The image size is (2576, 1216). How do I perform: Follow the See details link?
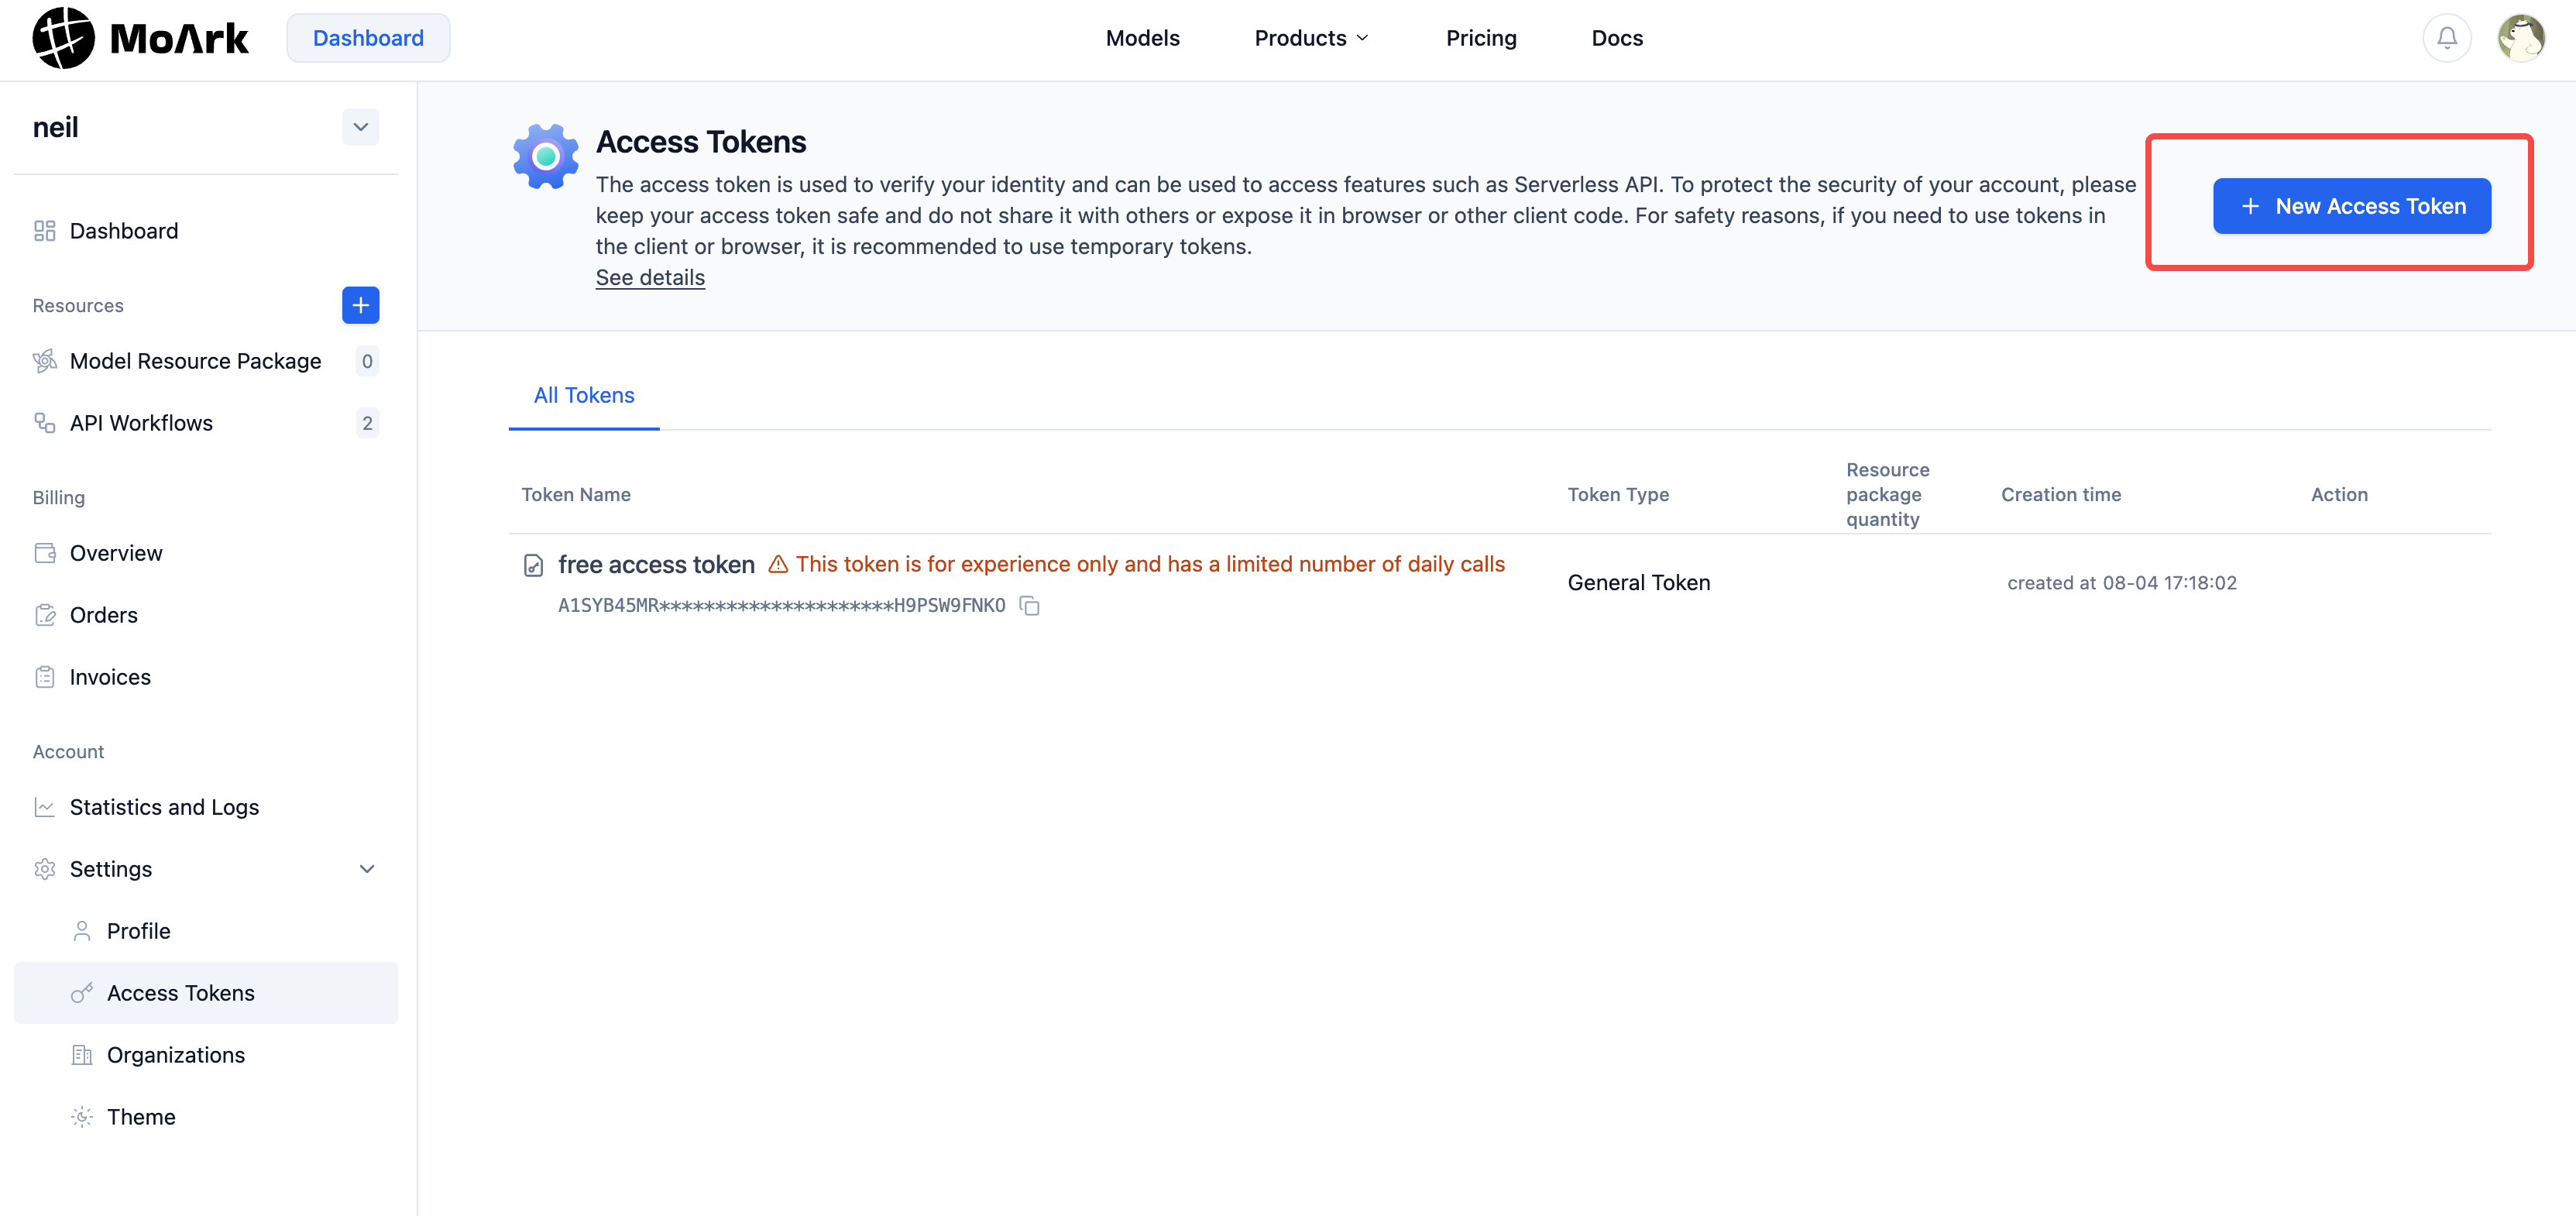click(x=650, y=278)
